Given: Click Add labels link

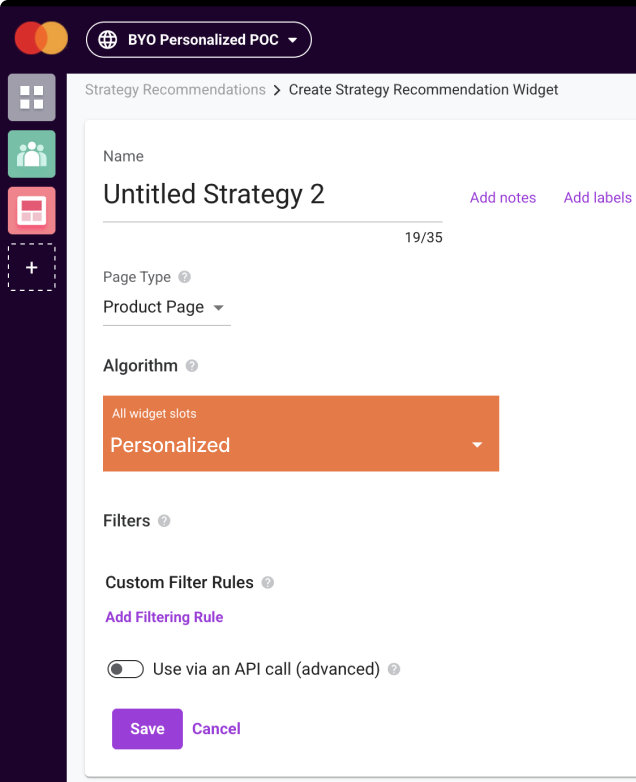Looking at the screenshot, I should tap(598, 197).
